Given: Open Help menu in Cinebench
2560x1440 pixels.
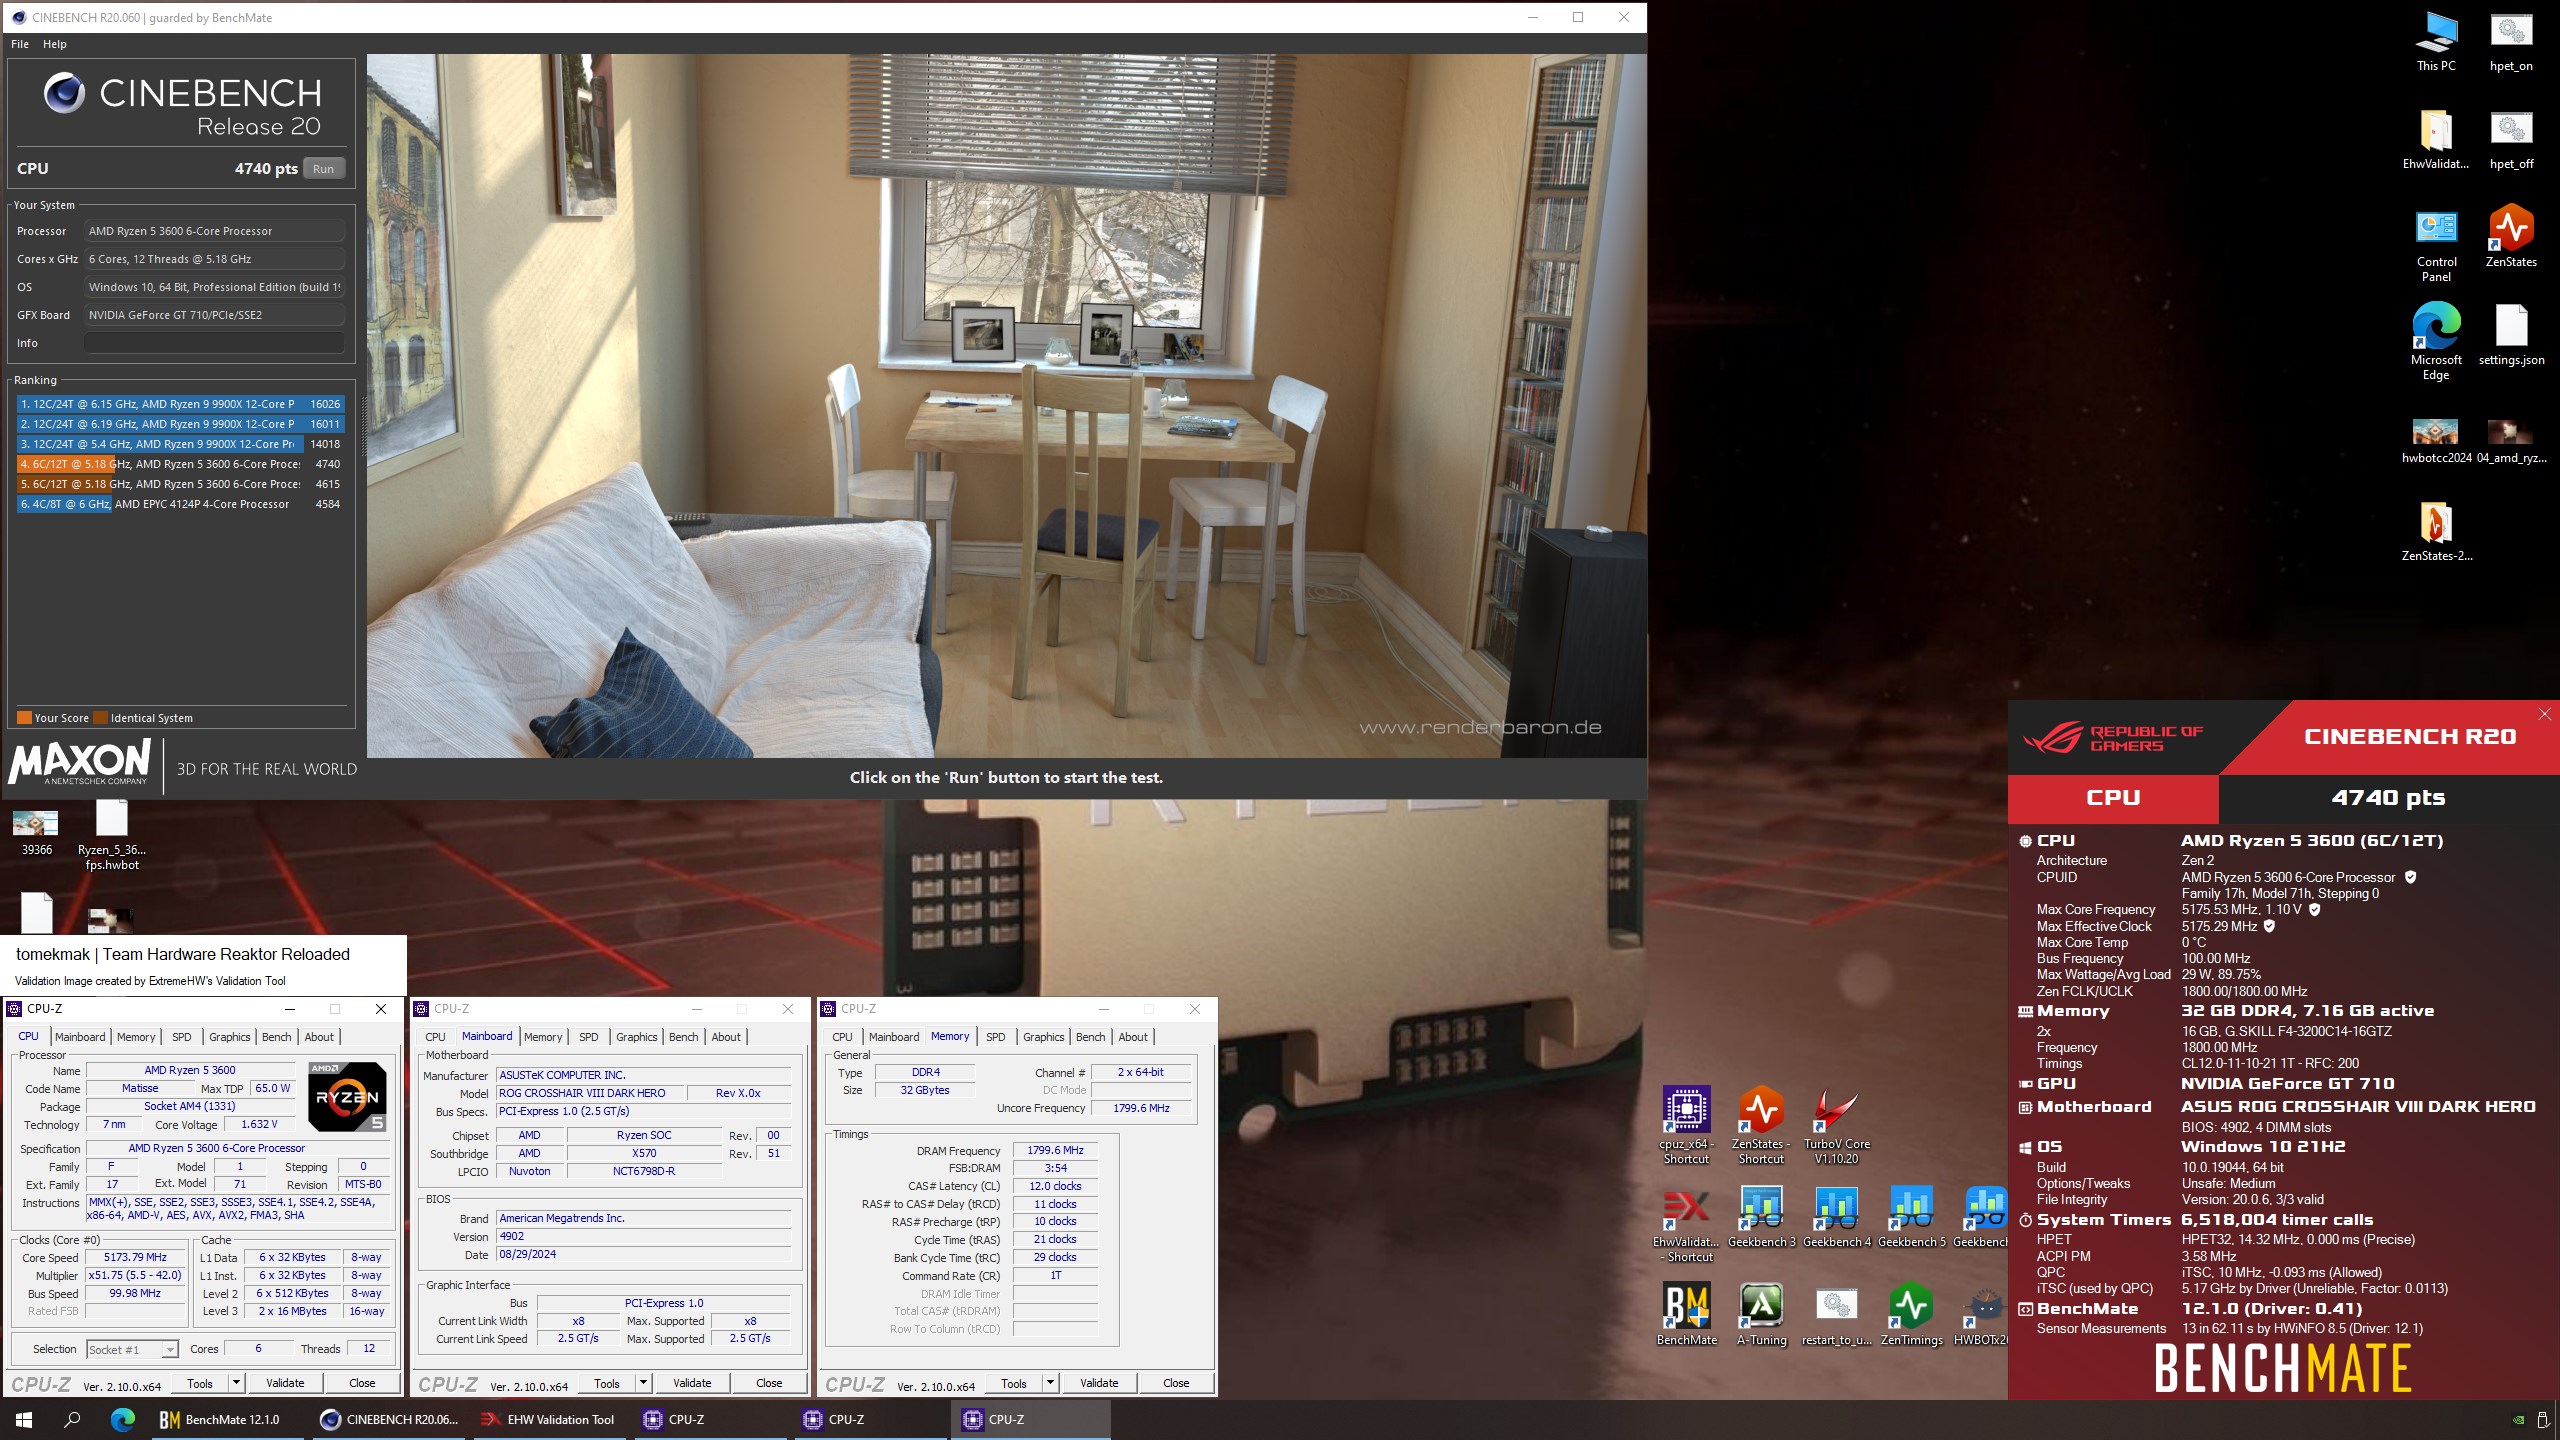Looking at the screenshot, I should 55,44.
